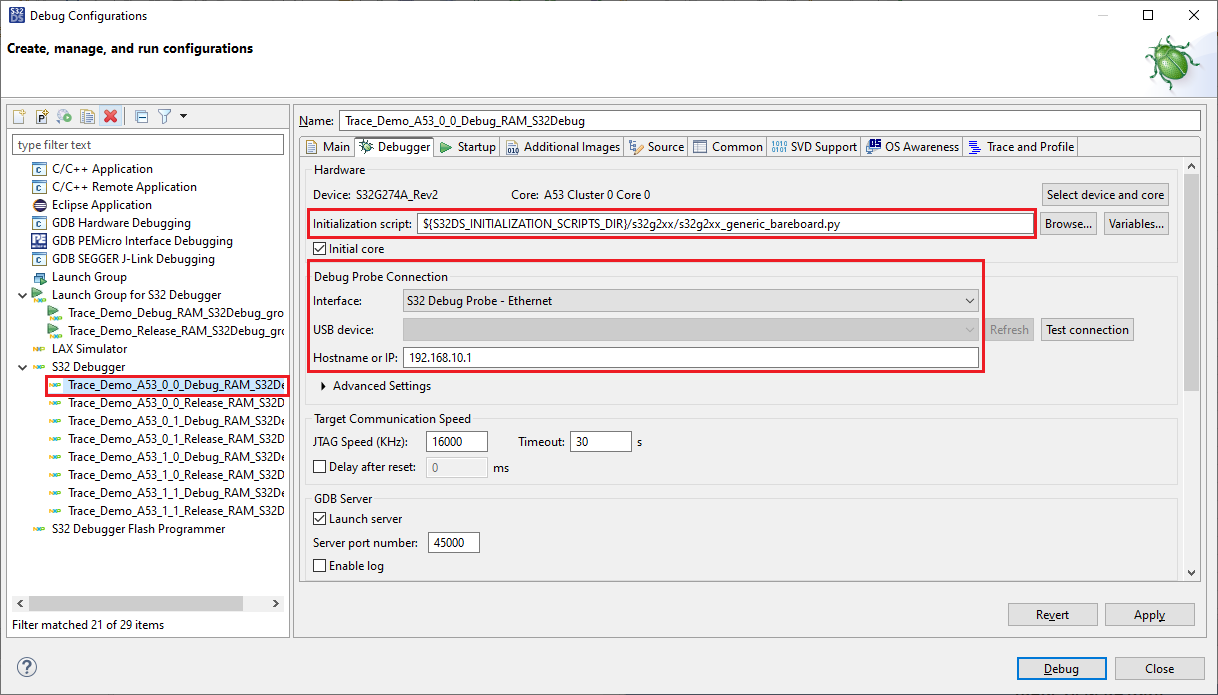The width and height of the screenshot is (1218, 695).
Task: Open the SVD Support tab
Action: tap(813, 146)
